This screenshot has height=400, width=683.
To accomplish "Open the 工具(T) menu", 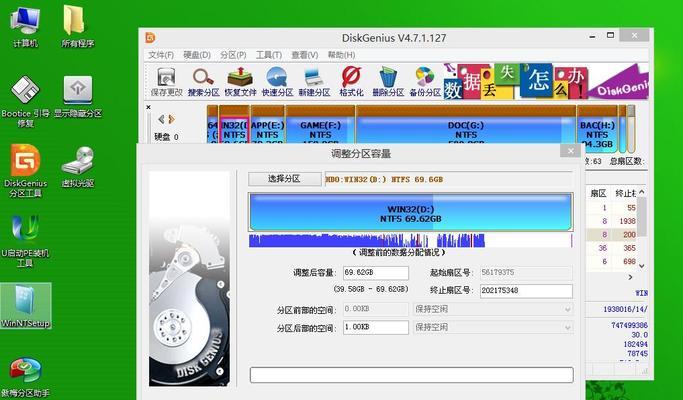I will [269, 55].
